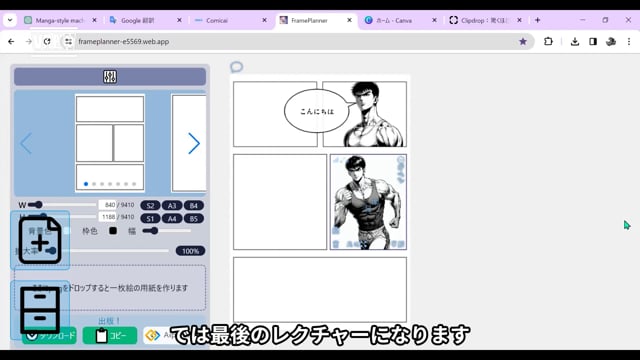The width and height of the screenshot is (640, 360).
Task: Open the browser extensions puzzle icon
Action: click(549, 42)
